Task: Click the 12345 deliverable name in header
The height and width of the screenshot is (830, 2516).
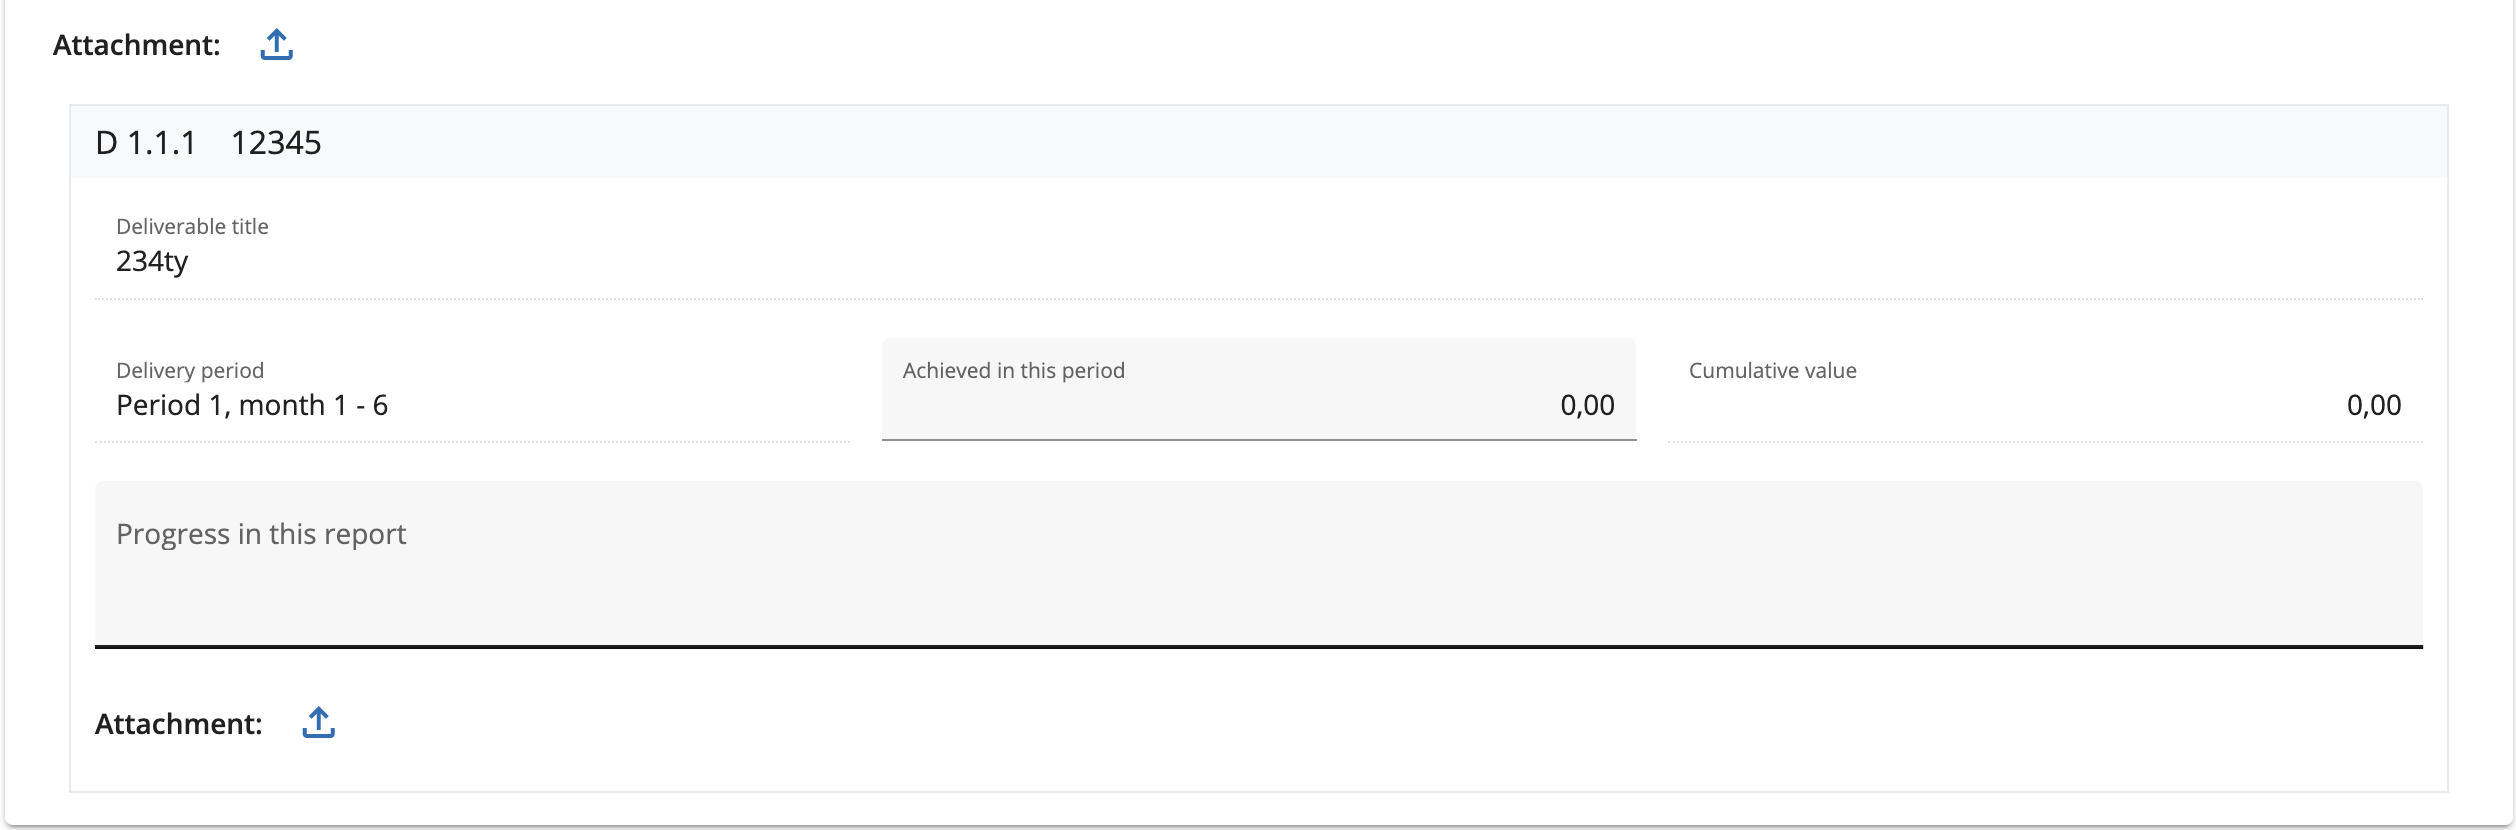Action: pyautogui.click(x=276, y=143)
